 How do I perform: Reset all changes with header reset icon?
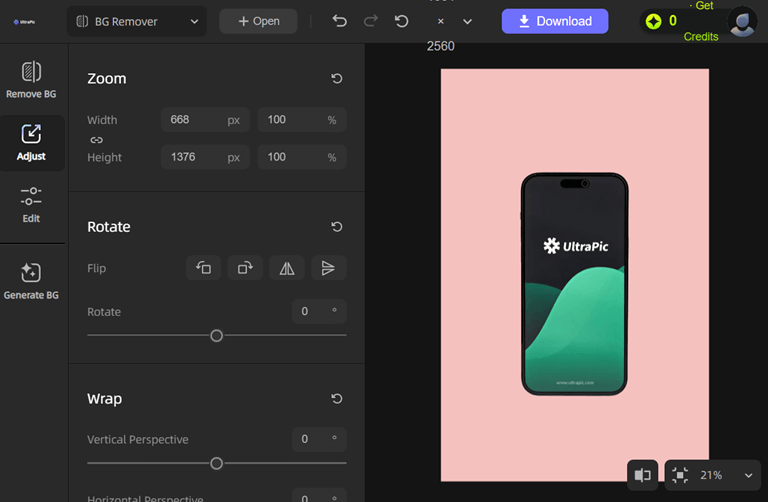point(402,21)
